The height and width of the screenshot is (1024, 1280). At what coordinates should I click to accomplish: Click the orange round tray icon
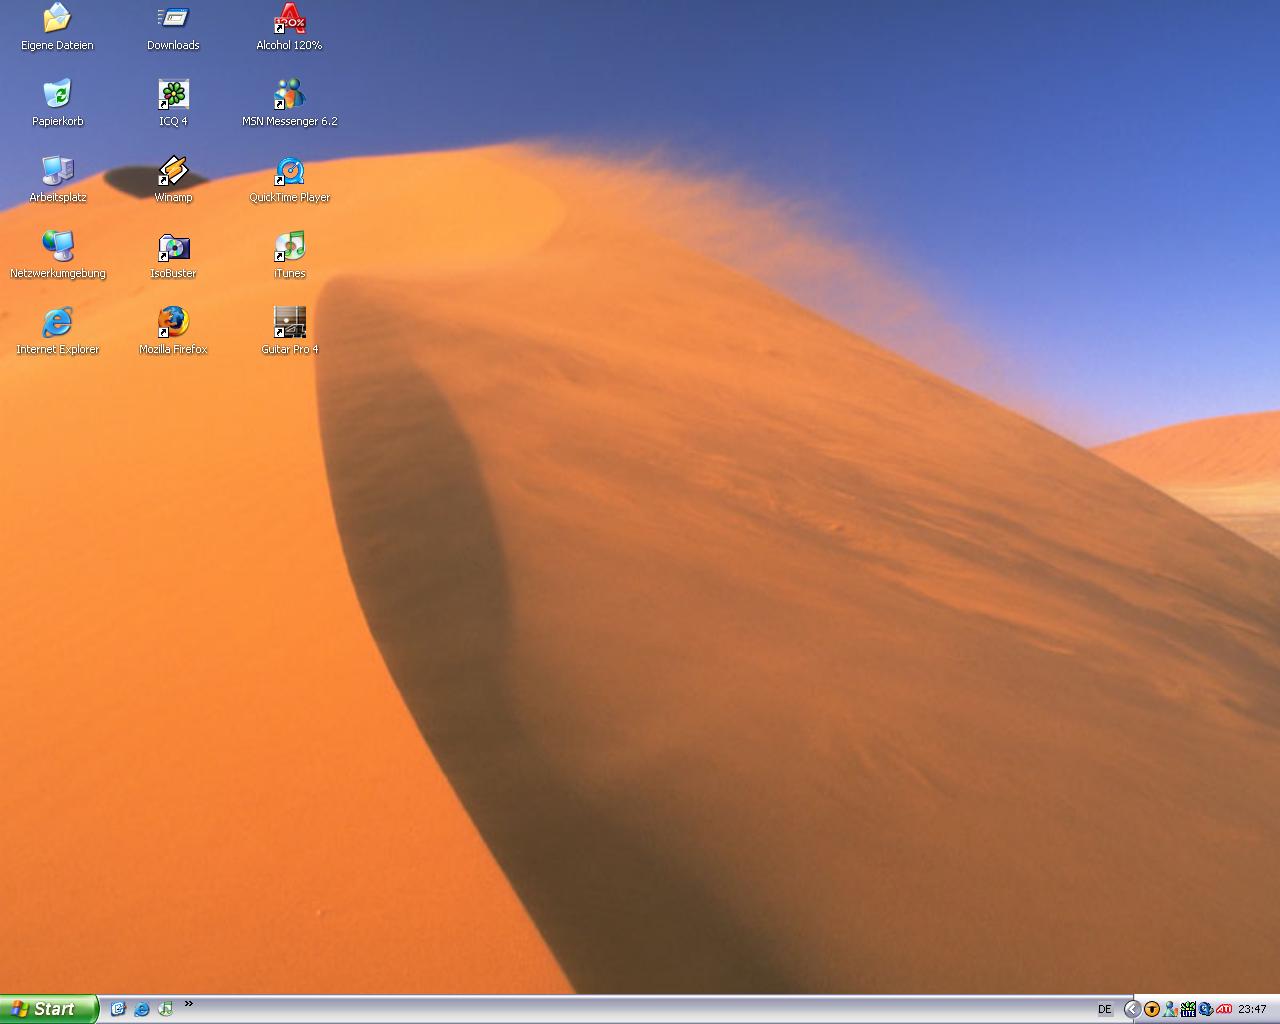point(1151,1009)
